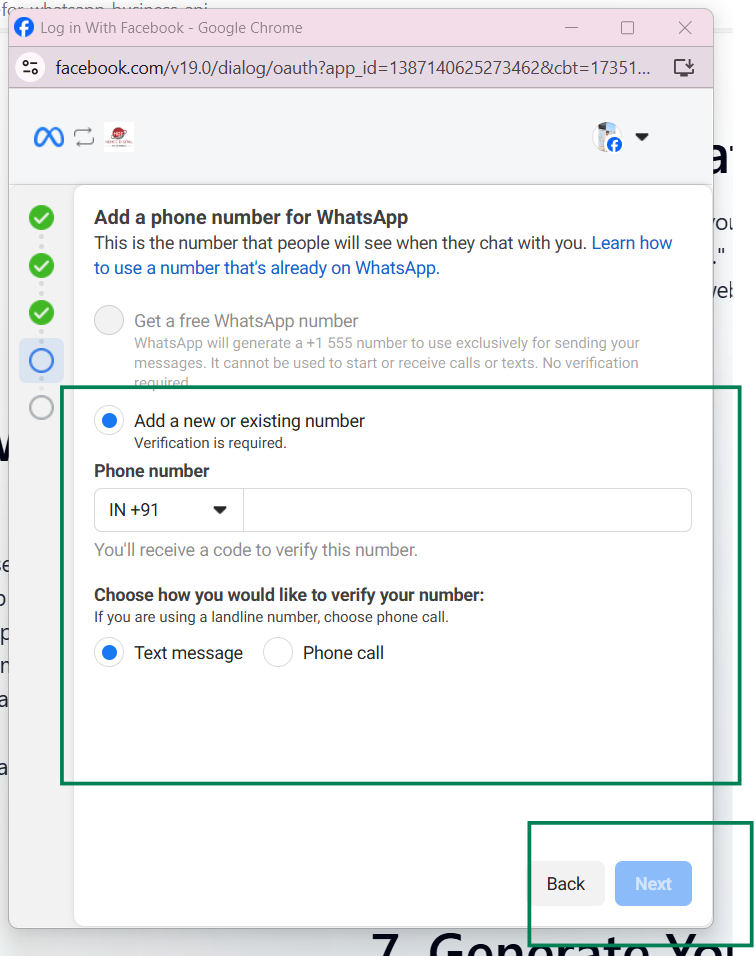This screenshot has height=956, width=754.
Task: Expand the account dropdown arrow beside avatar
Action: pos(641,137)
